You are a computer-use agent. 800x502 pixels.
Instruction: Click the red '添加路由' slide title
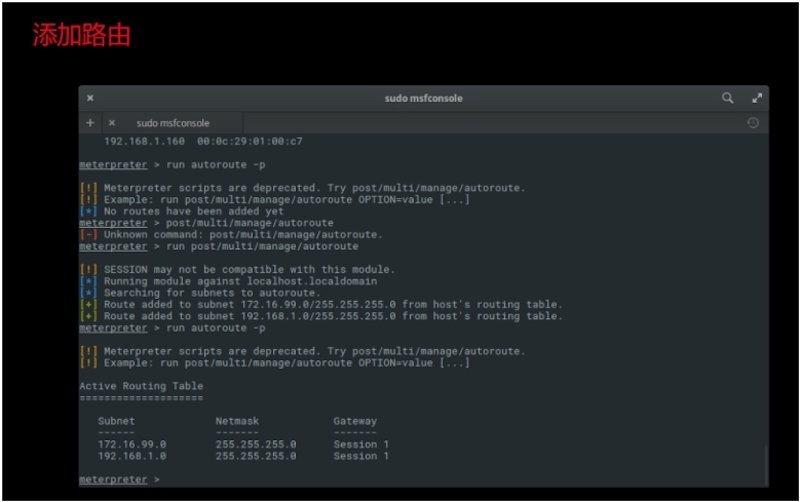point(81,36)
